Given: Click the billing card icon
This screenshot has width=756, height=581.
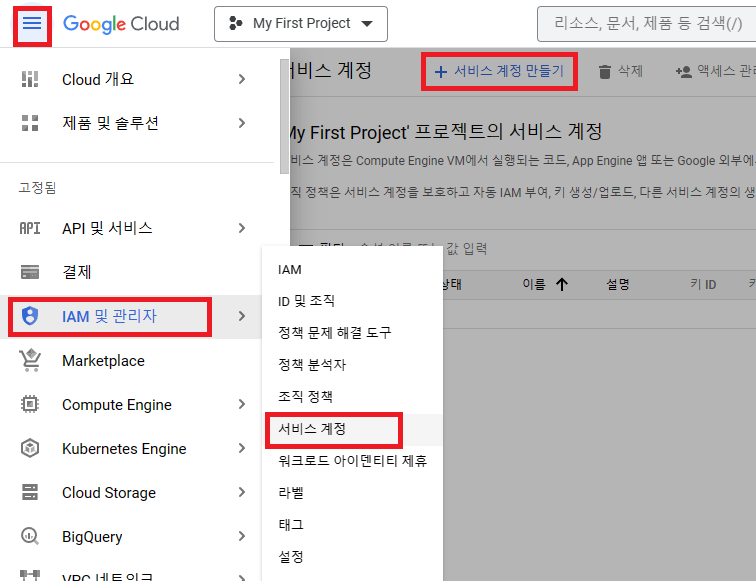Looking at the screenshot, I should coord(30,272).
